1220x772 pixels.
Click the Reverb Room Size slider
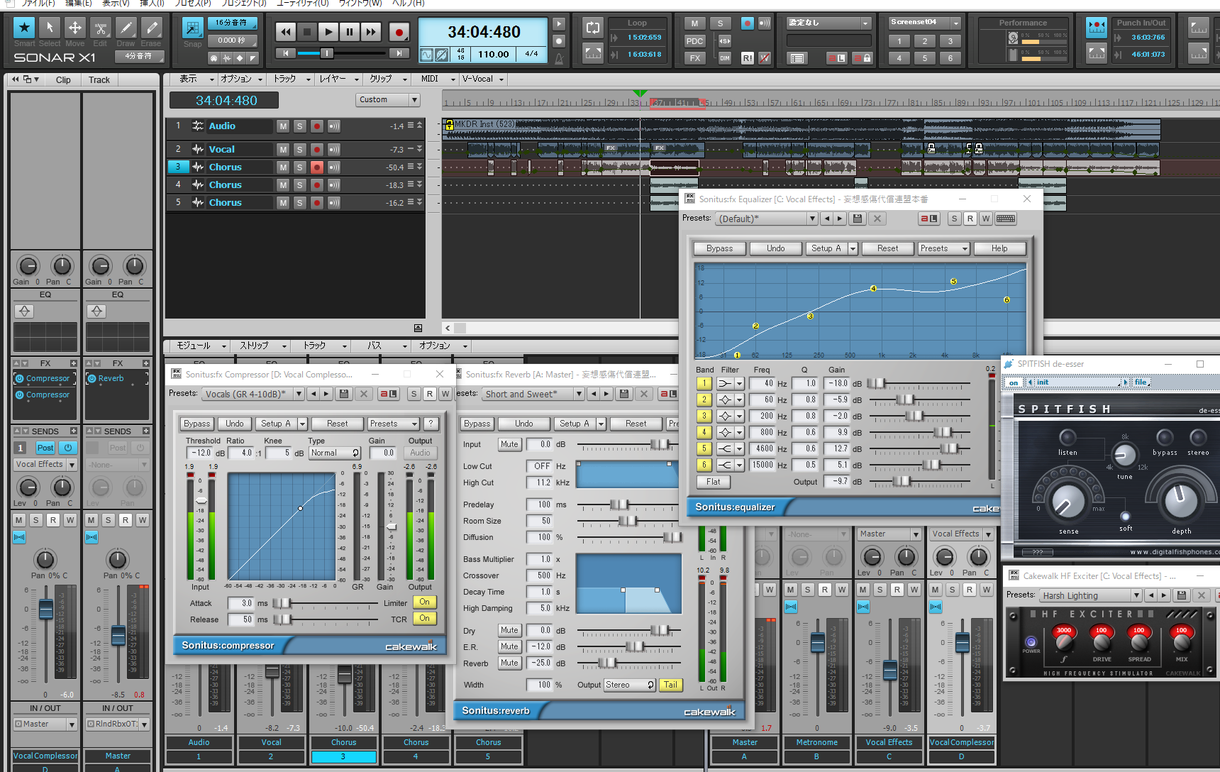629,521
